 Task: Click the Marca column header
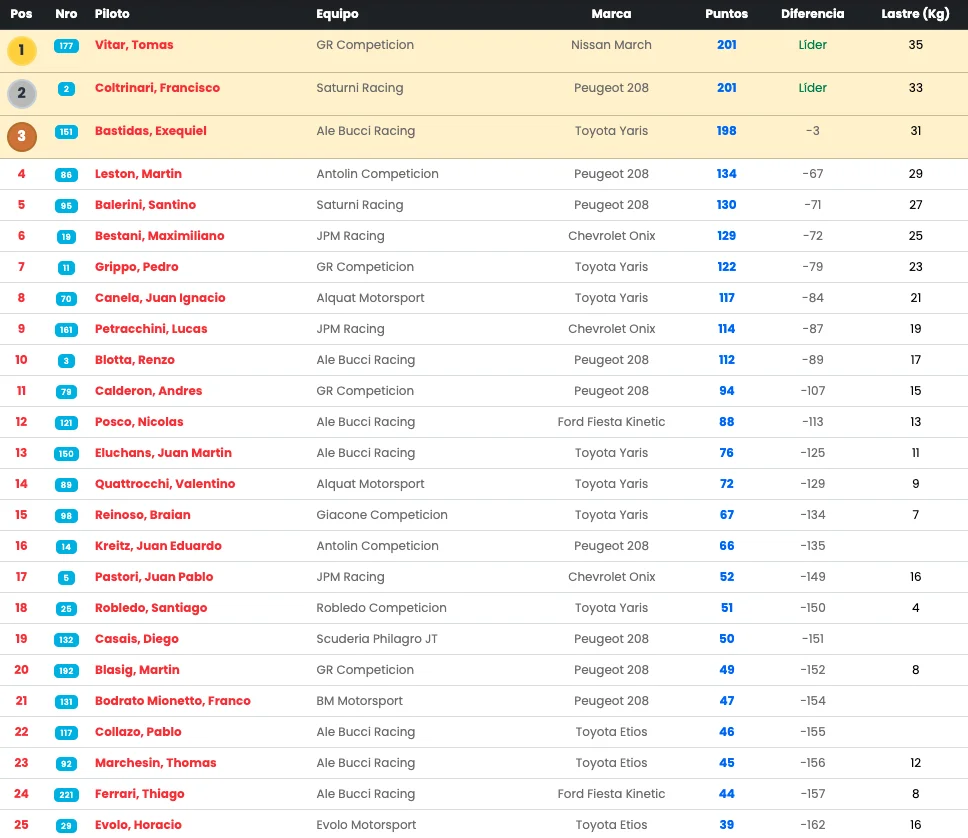[x=611, y=14]
